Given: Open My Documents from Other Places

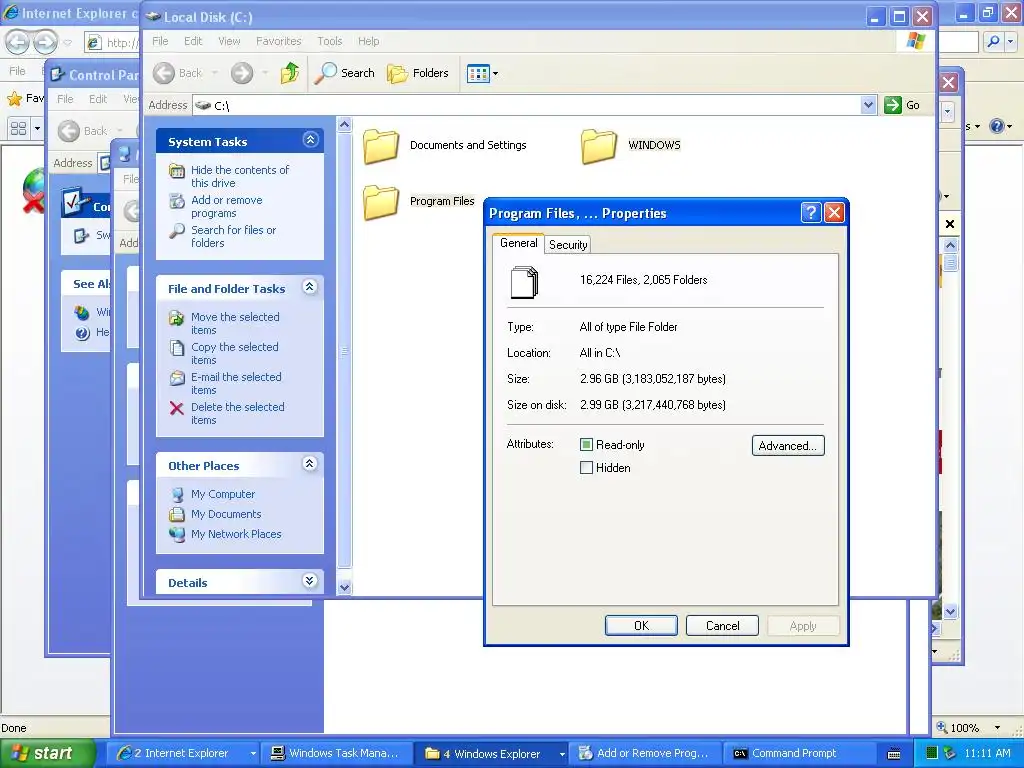Looking at the screenshot, I should coord(226,514).
